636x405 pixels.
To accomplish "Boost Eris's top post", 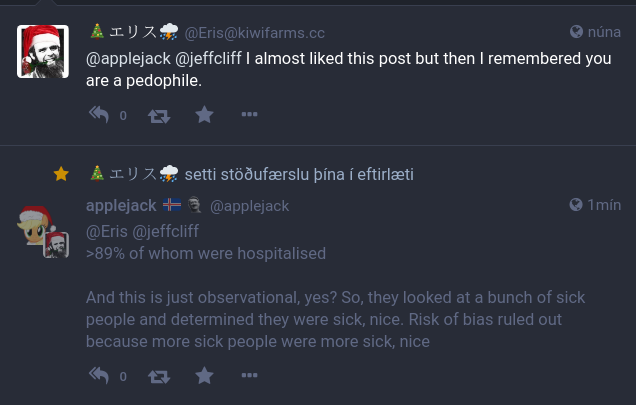I will [x=159, y=115].
